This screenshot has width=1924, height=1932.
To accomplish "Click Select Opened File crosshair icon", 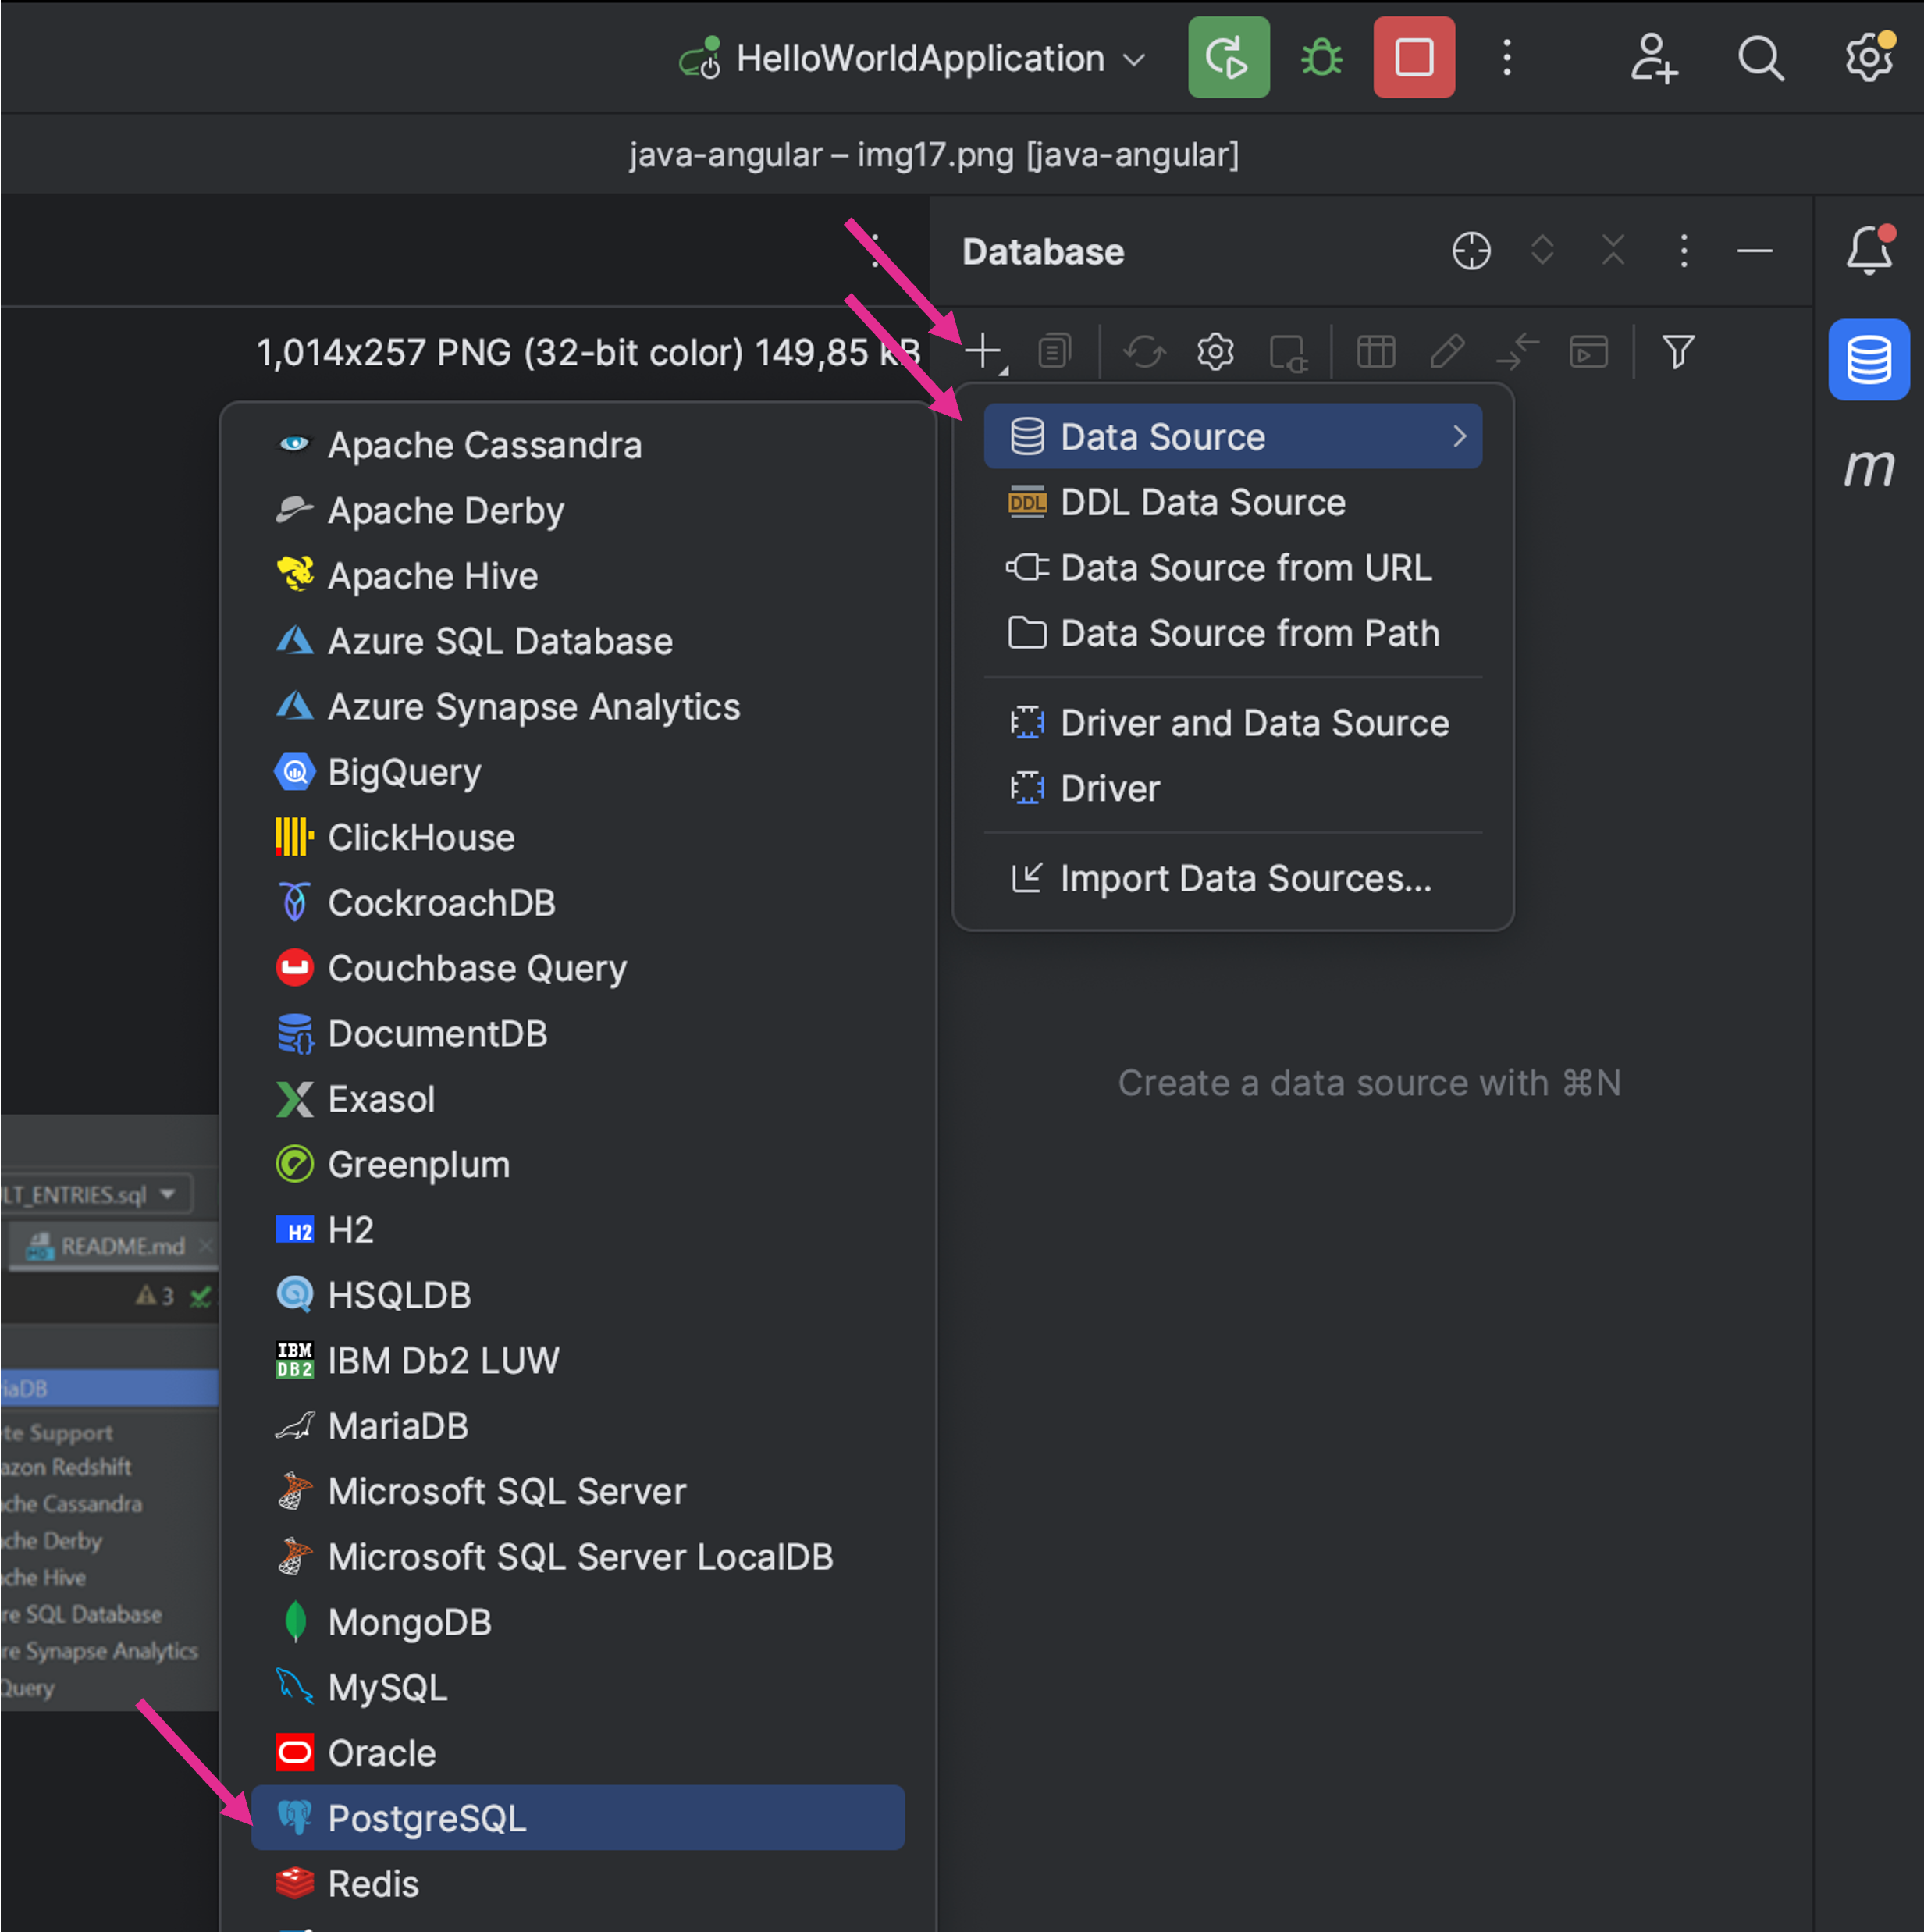I will click(1471, 251).
